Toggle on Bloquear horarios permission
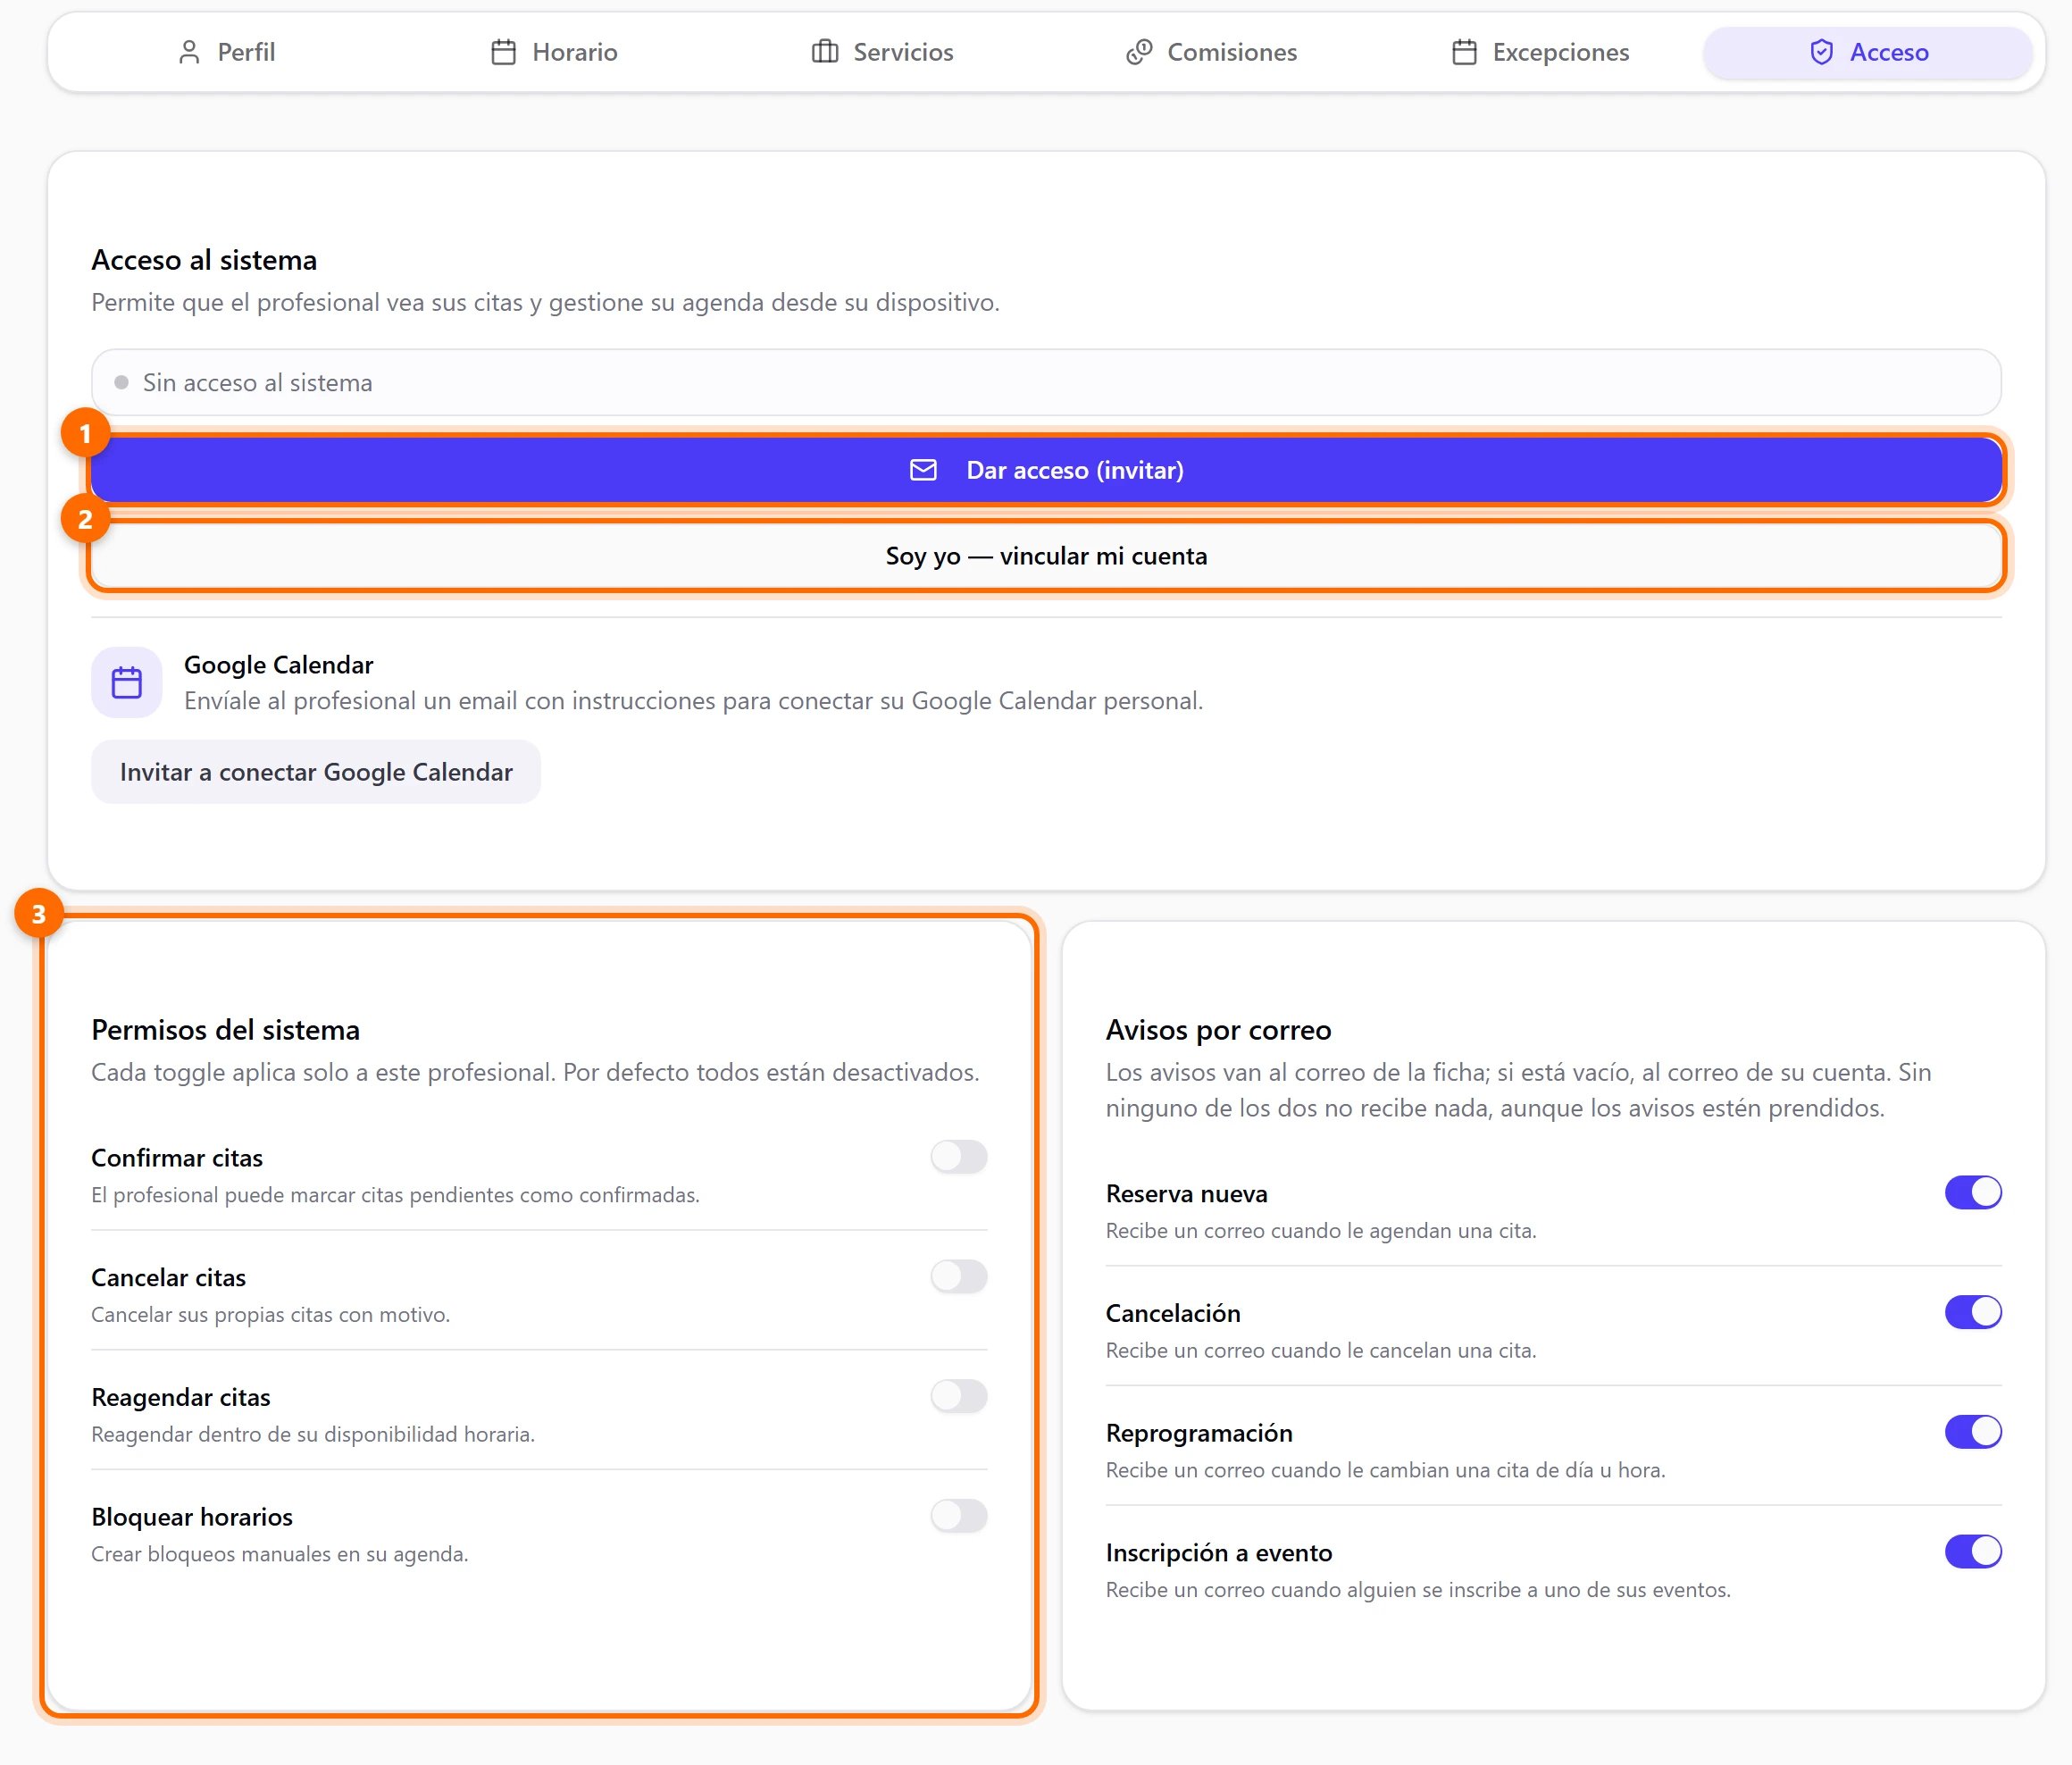 pyautogui.click(x=959, y=1516)
